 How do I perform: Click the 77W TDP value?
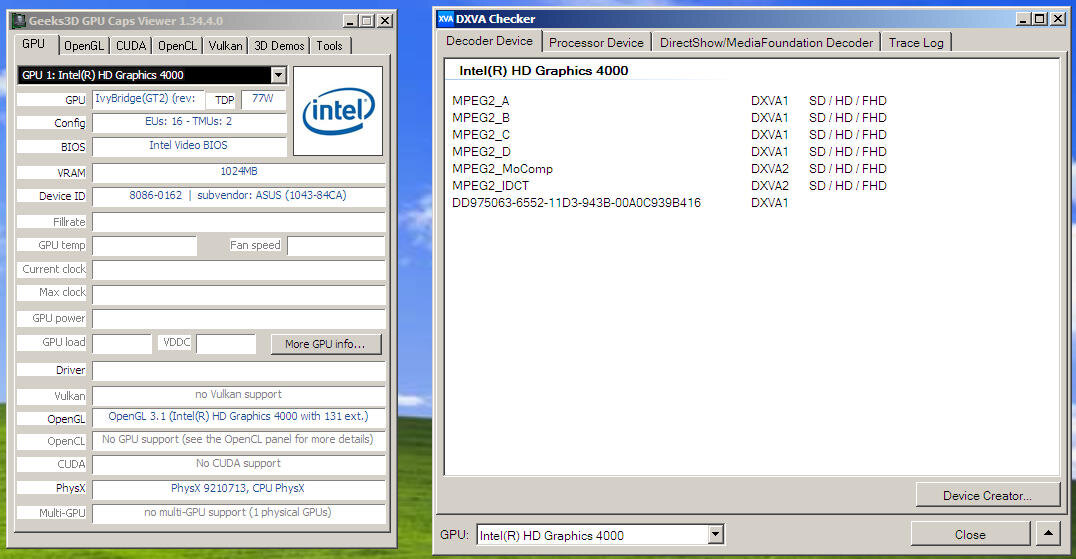pos(263,99)
